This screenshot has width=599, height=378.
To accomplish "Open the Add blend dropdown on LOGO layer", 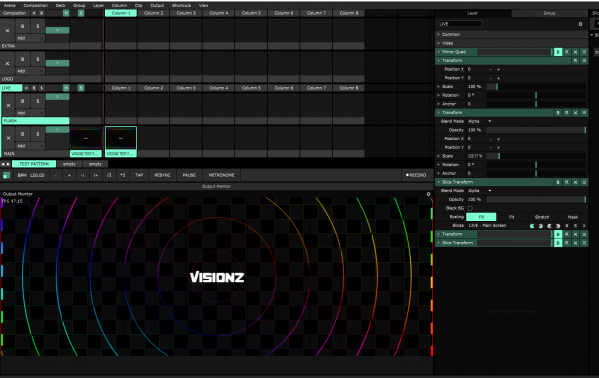I will [30, 71].
